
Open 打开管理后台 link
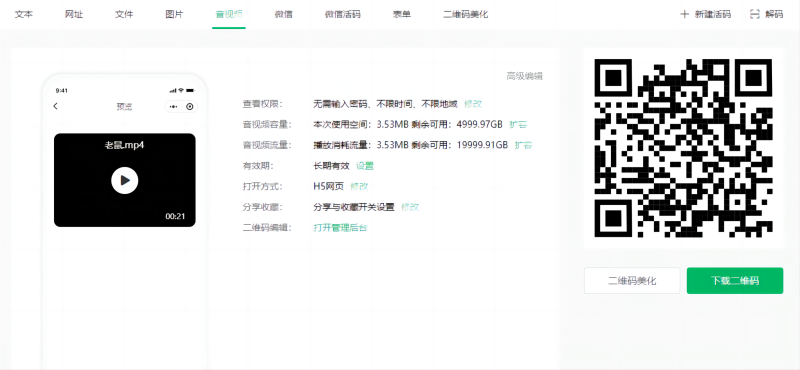coord(340,228)
